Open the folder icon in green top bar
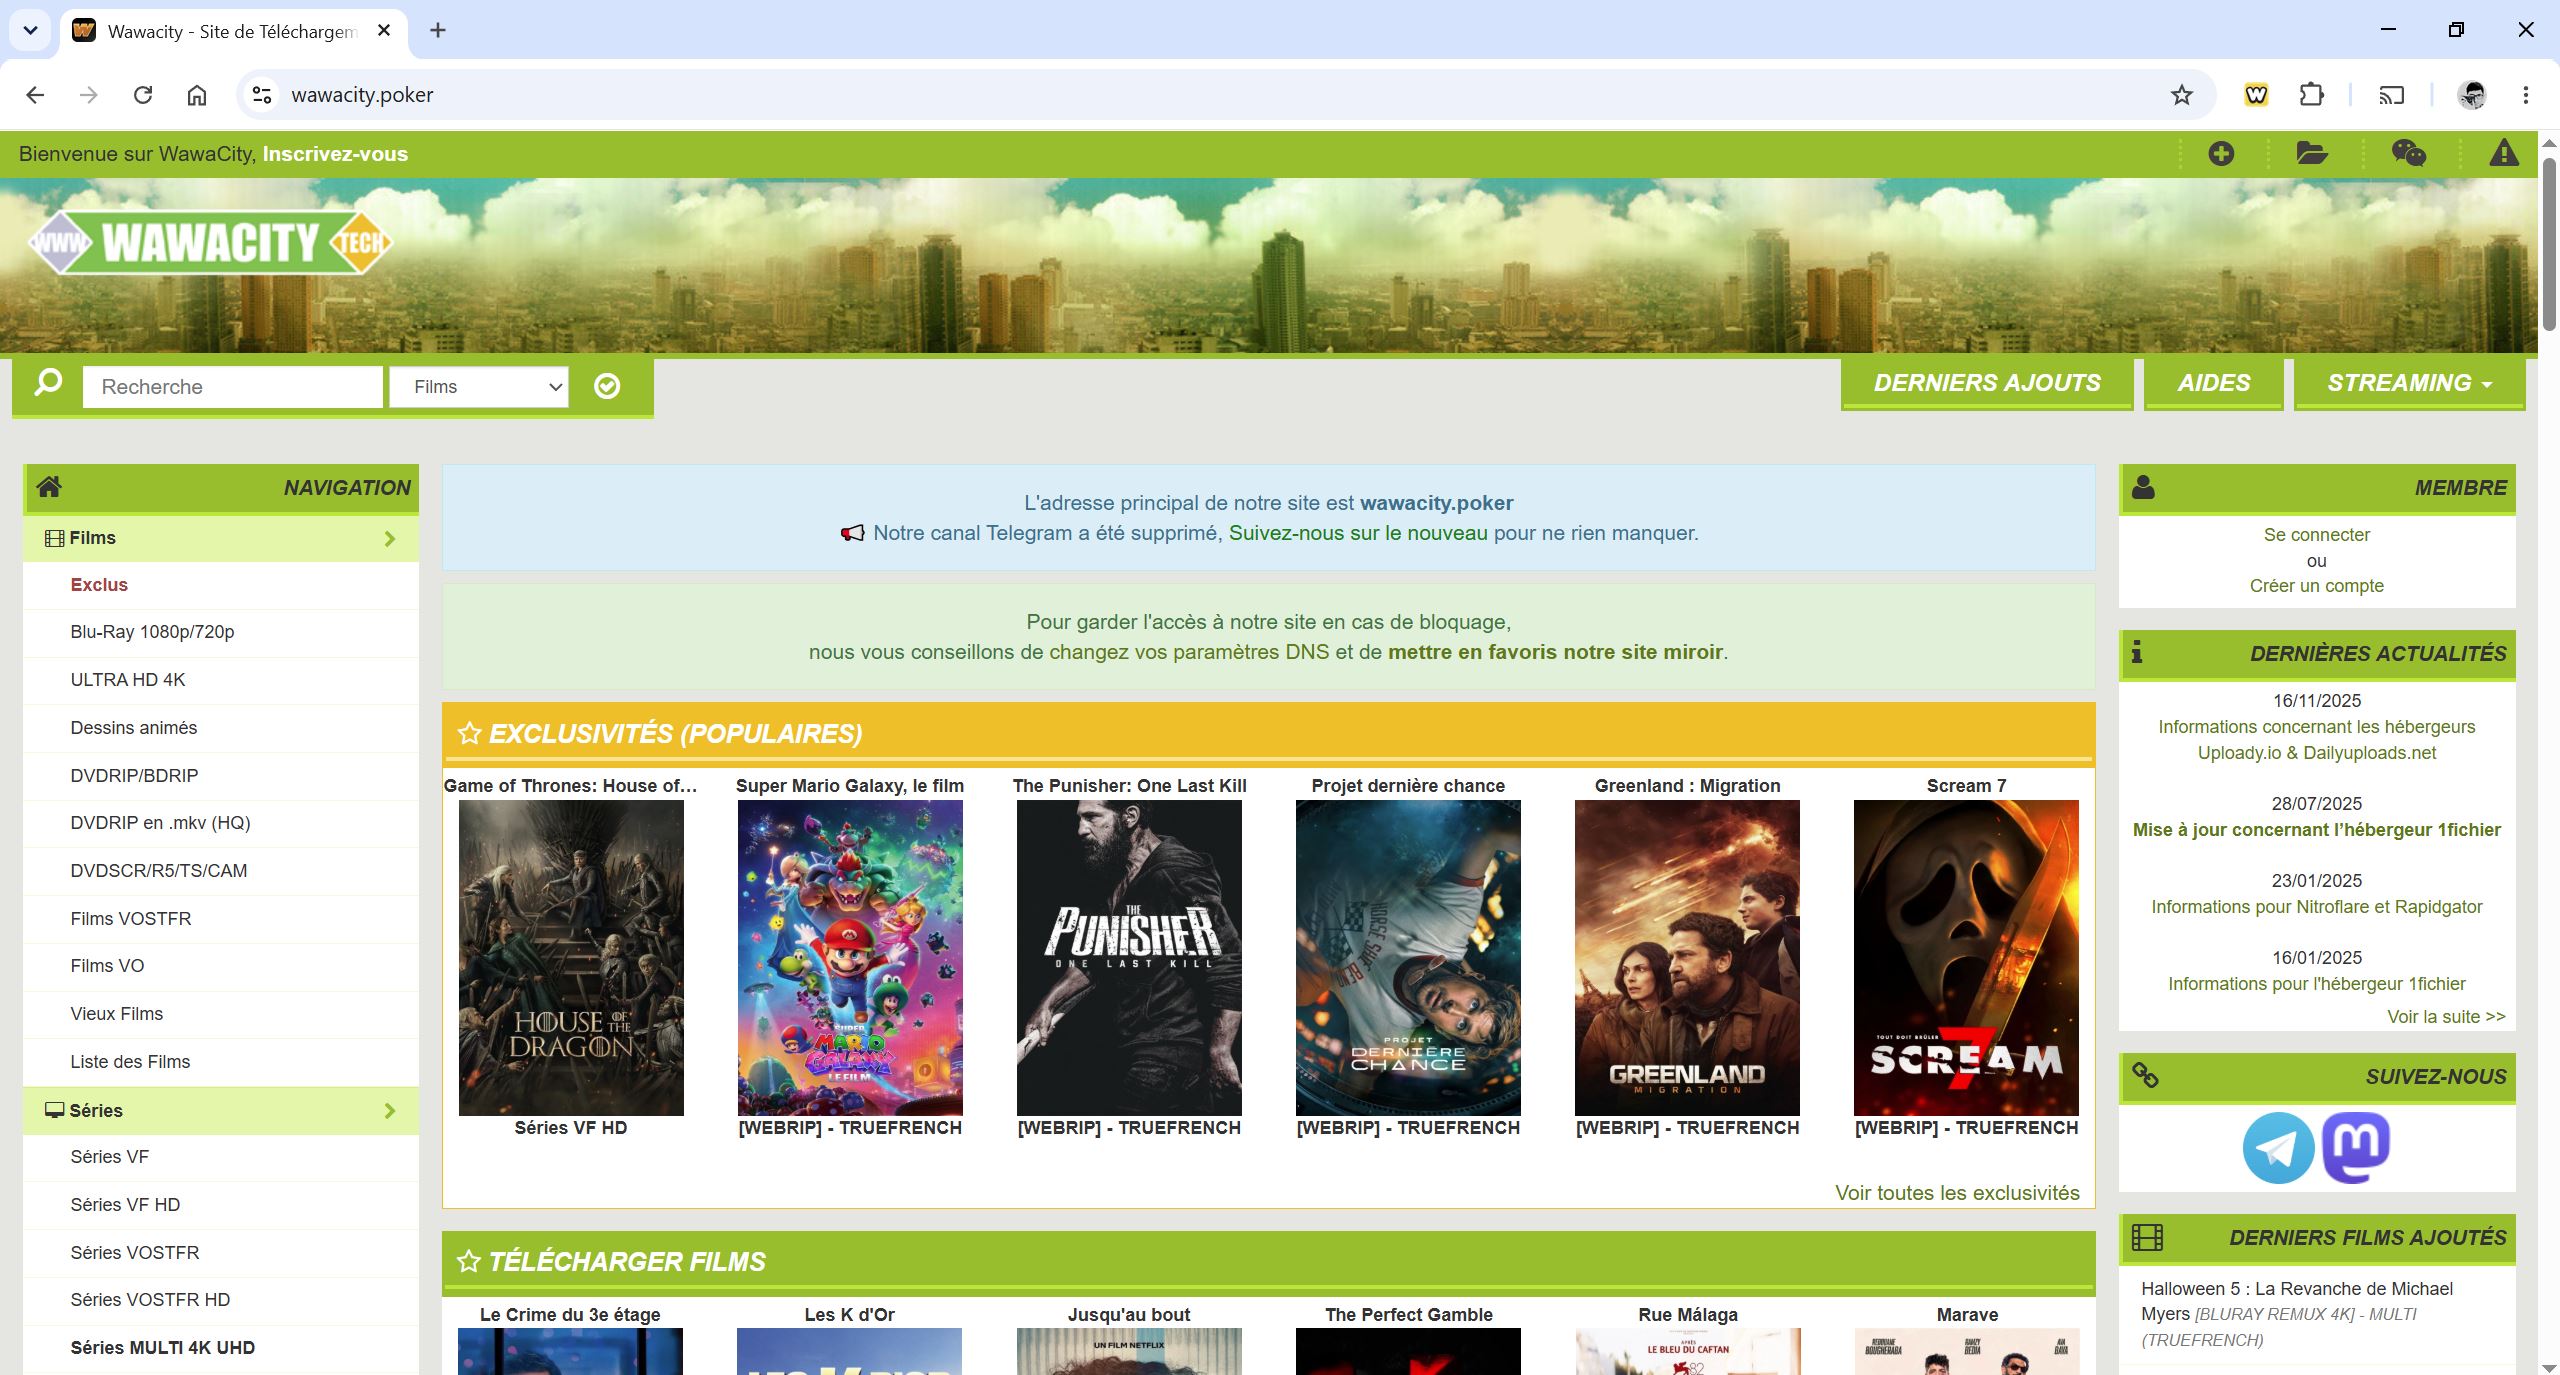 [2312, 154]
